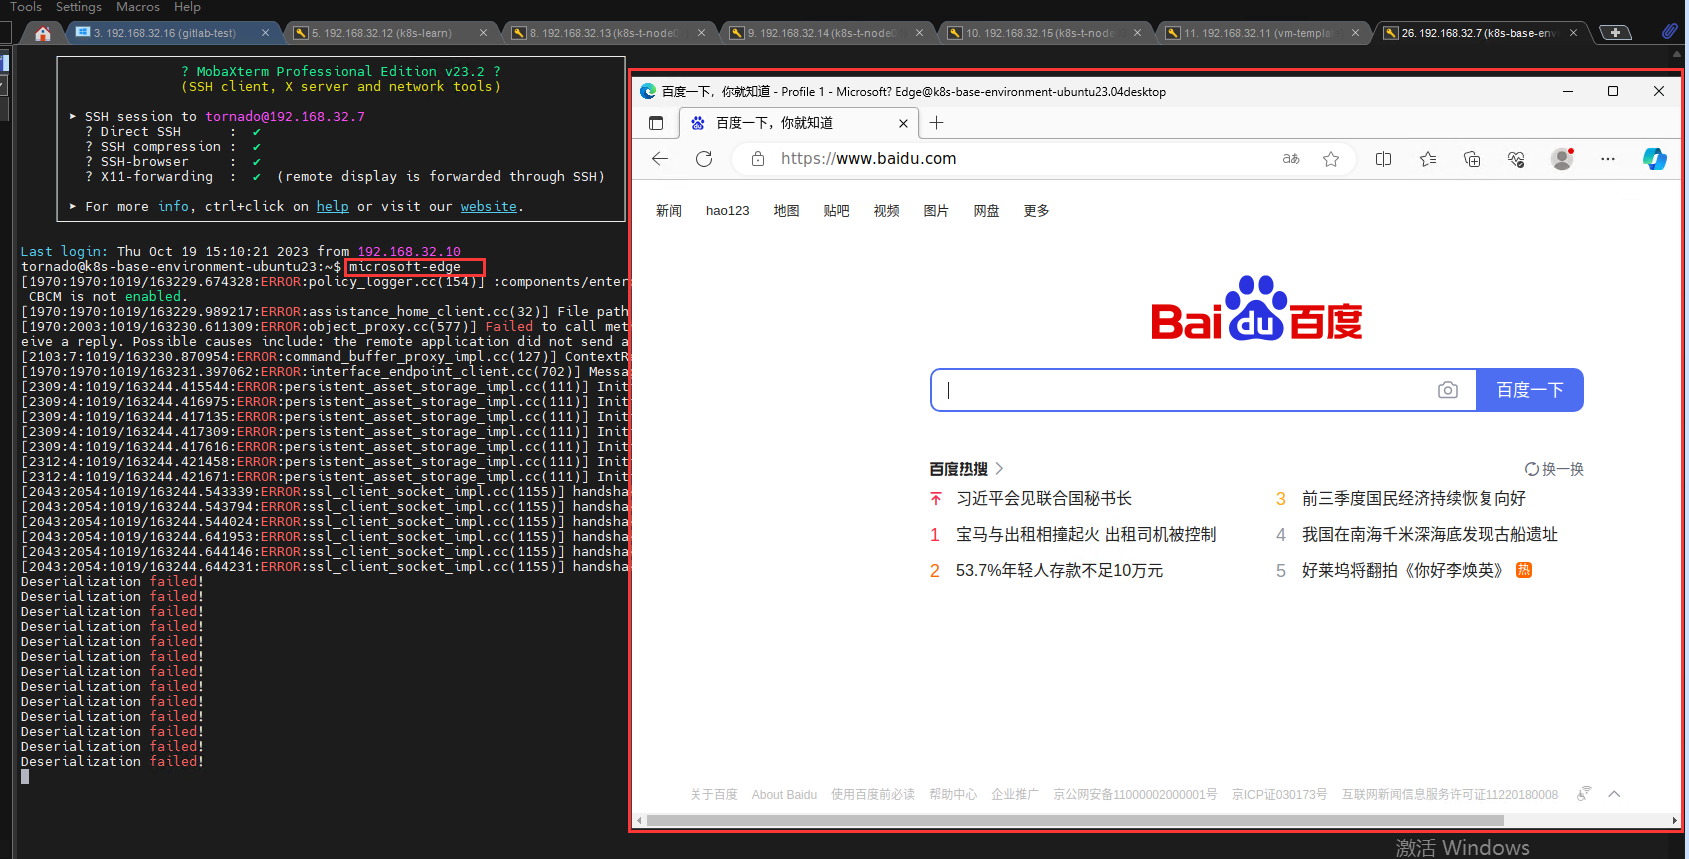Open the Settings menu in MobaXterm
This screenshot has width=1689, height=859.
[x=79, y=7]
